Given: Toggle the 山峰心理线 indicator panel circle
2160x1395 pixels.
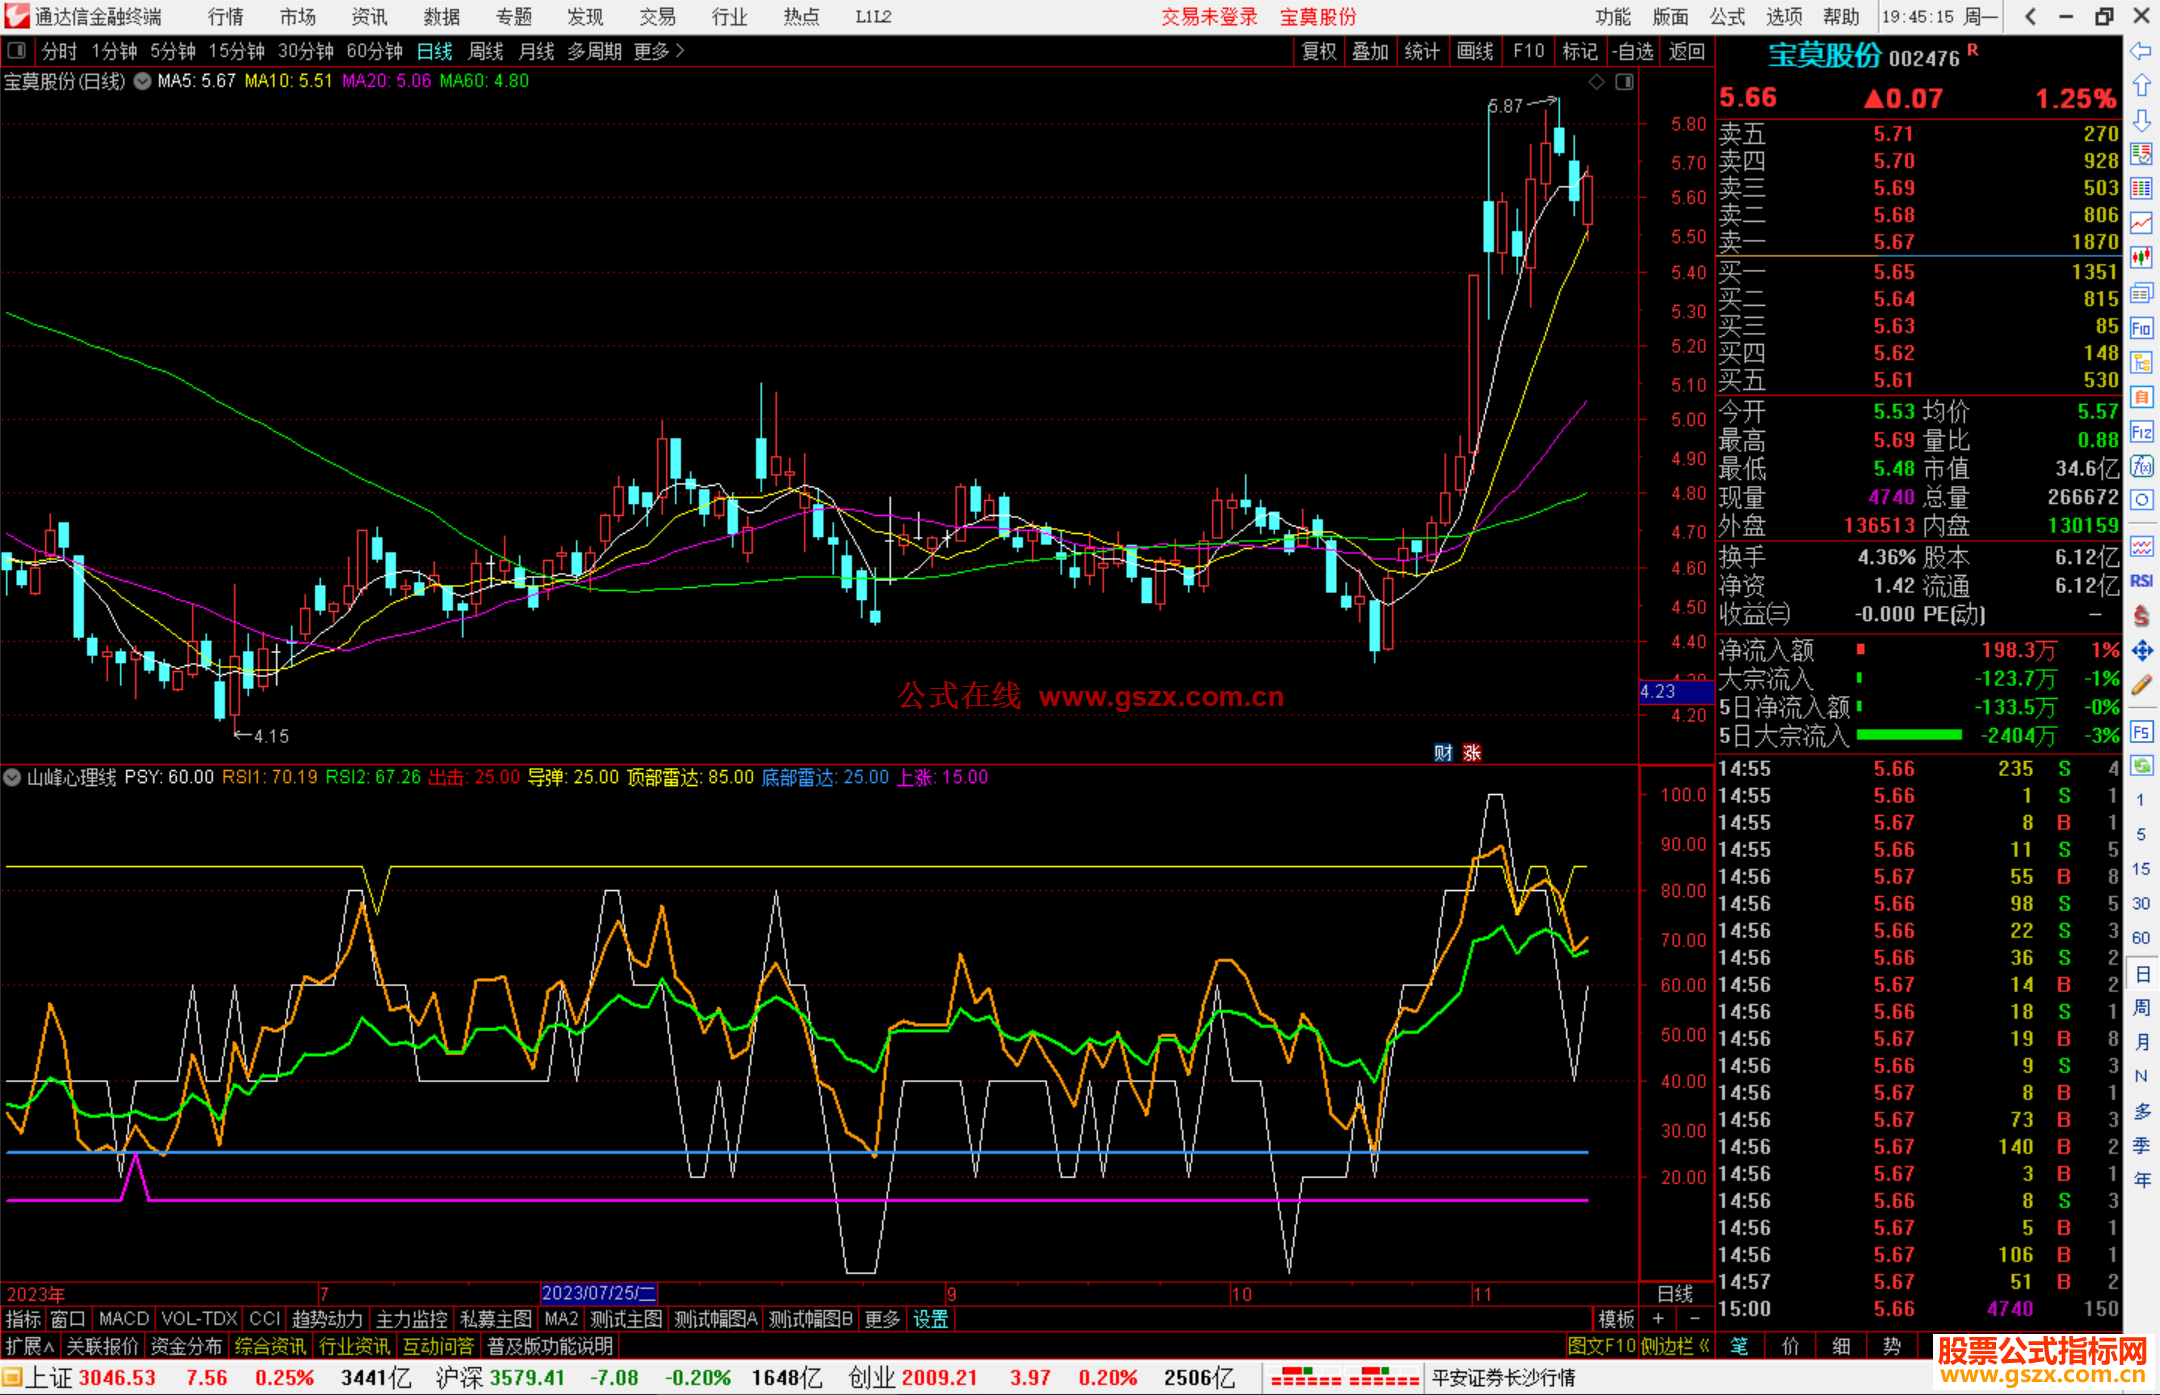Looking at the screenshot, I should point(13,777).
